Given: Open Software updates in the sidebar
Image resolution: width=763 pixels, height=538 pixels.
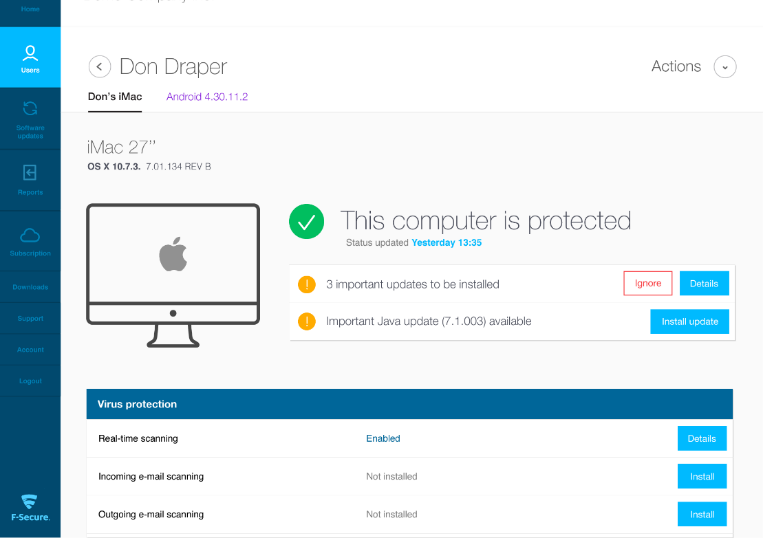Looking at the screenshot, I should [30, 119].
